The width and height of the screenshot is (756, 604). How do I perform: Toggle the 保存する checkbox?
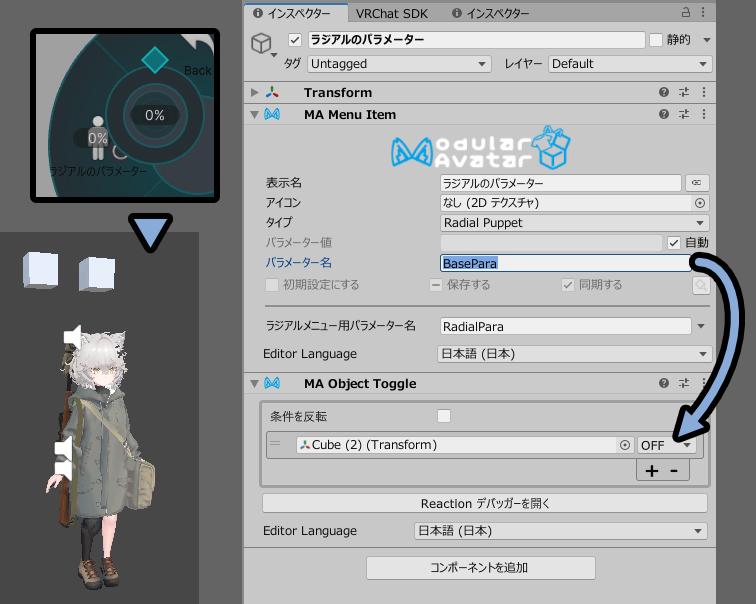tap(436, 285)
